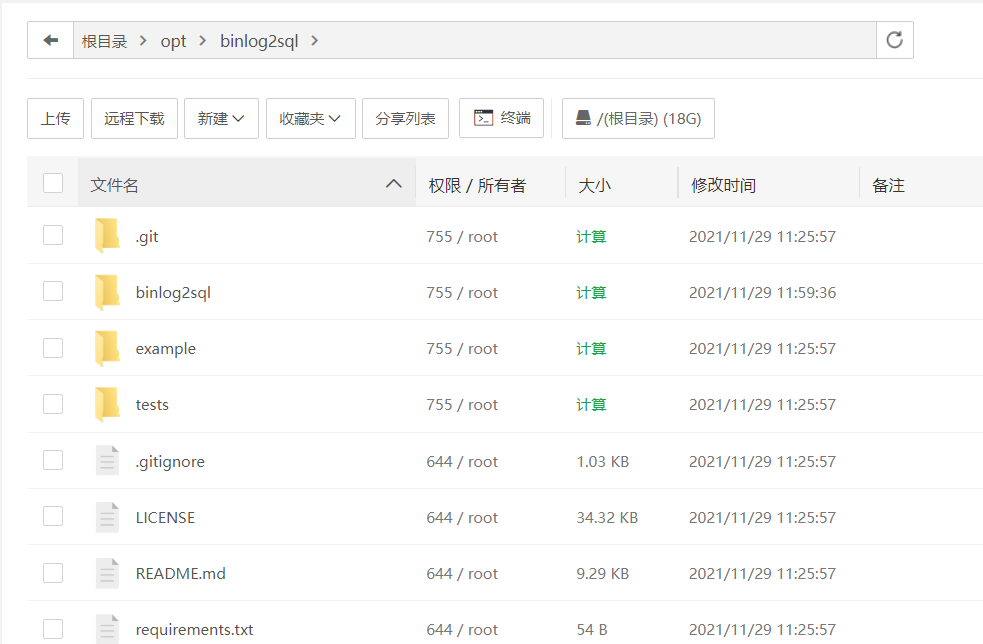The width and height of the screenshot is (983, 644).
Task: Click 计算 size for binlog2sql folder
Action: pyautogui.click(x=591, y=293)
